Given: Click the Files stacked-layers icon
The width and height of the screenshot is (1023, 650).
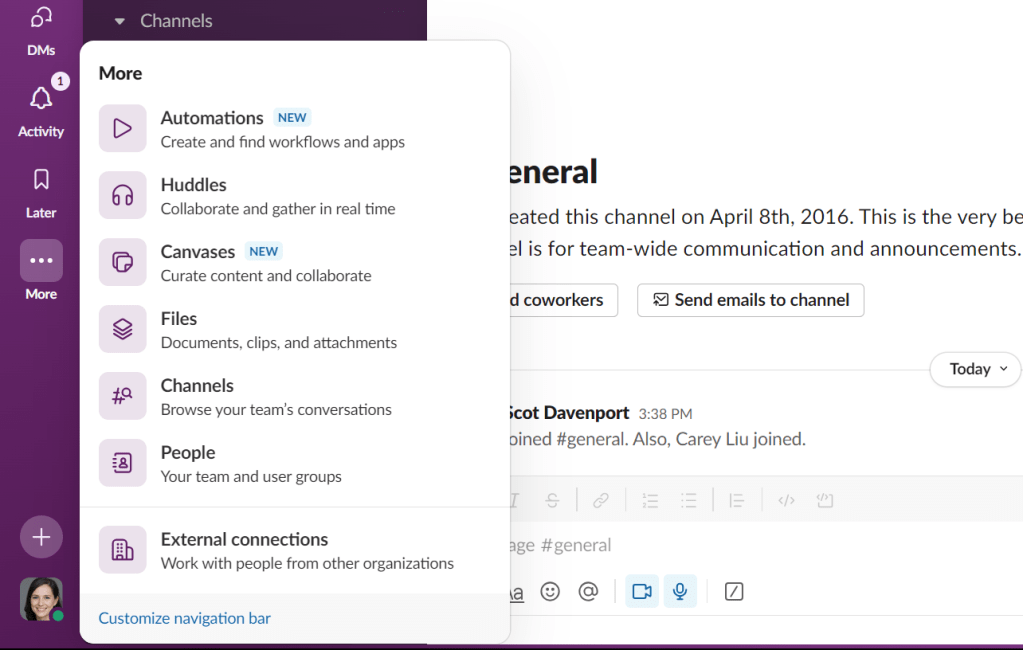Looking at the screenshot, I should tap(123, 329).
